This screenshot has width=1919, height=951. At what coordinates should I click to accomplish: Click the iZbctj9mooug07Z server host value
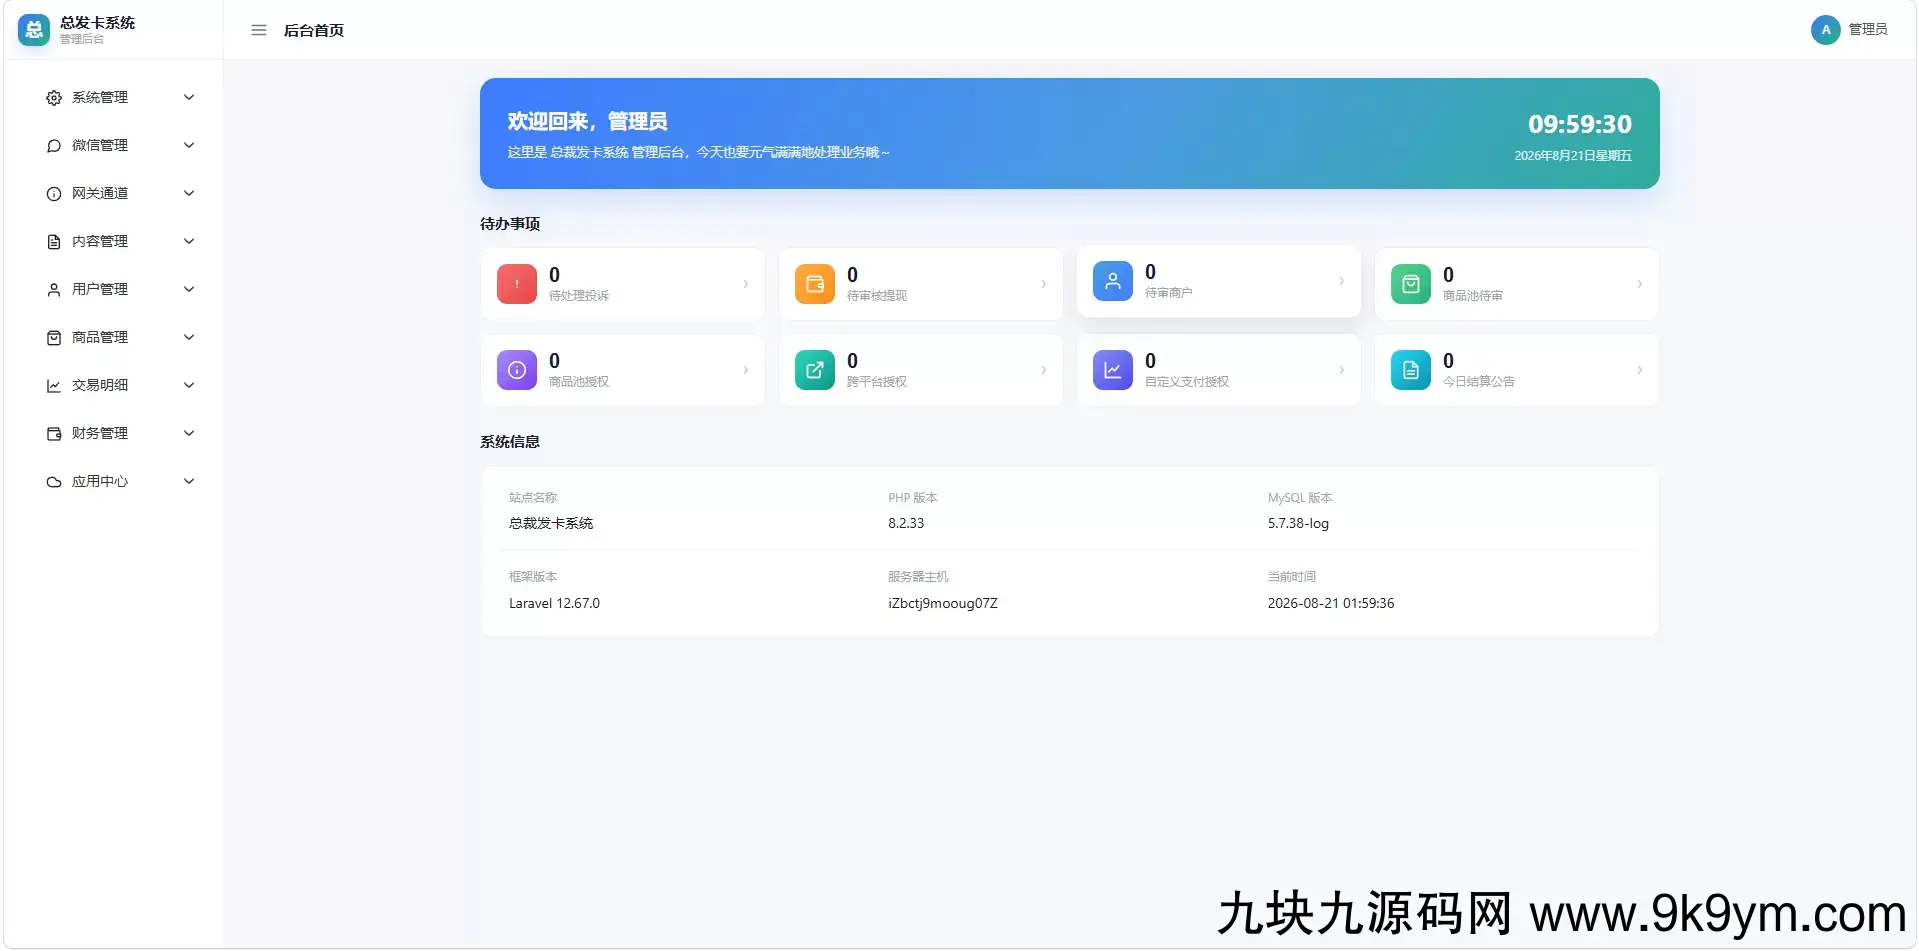click(943, 604)
